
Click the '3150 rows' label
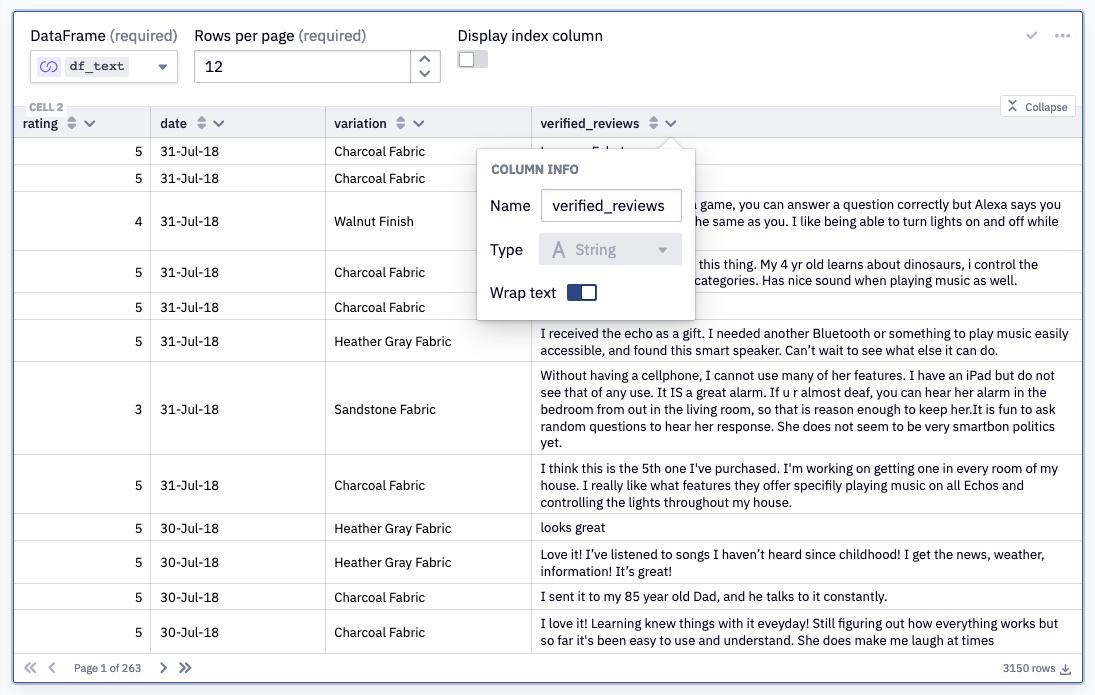[x=1029, y=668]
